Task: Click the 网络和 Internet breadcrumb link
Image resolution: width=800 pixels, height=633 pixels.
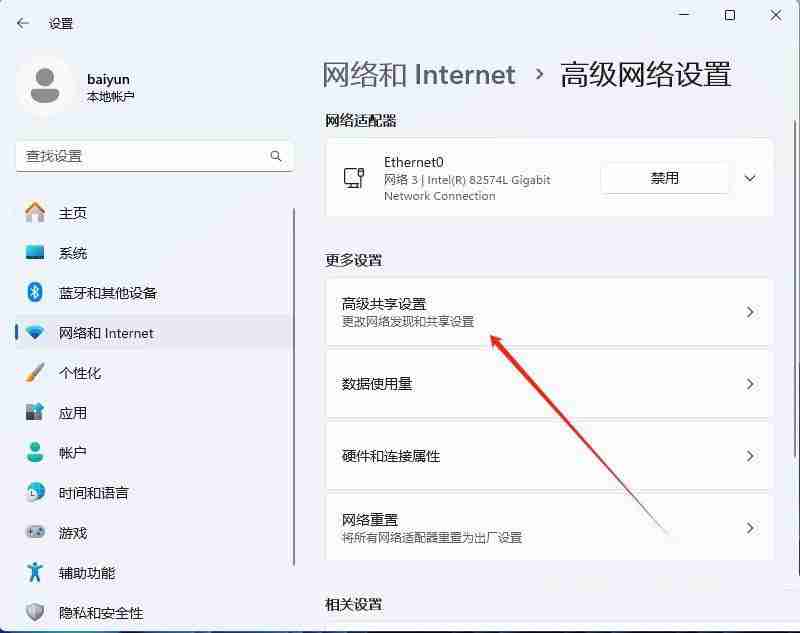Action: pos(417,74)
